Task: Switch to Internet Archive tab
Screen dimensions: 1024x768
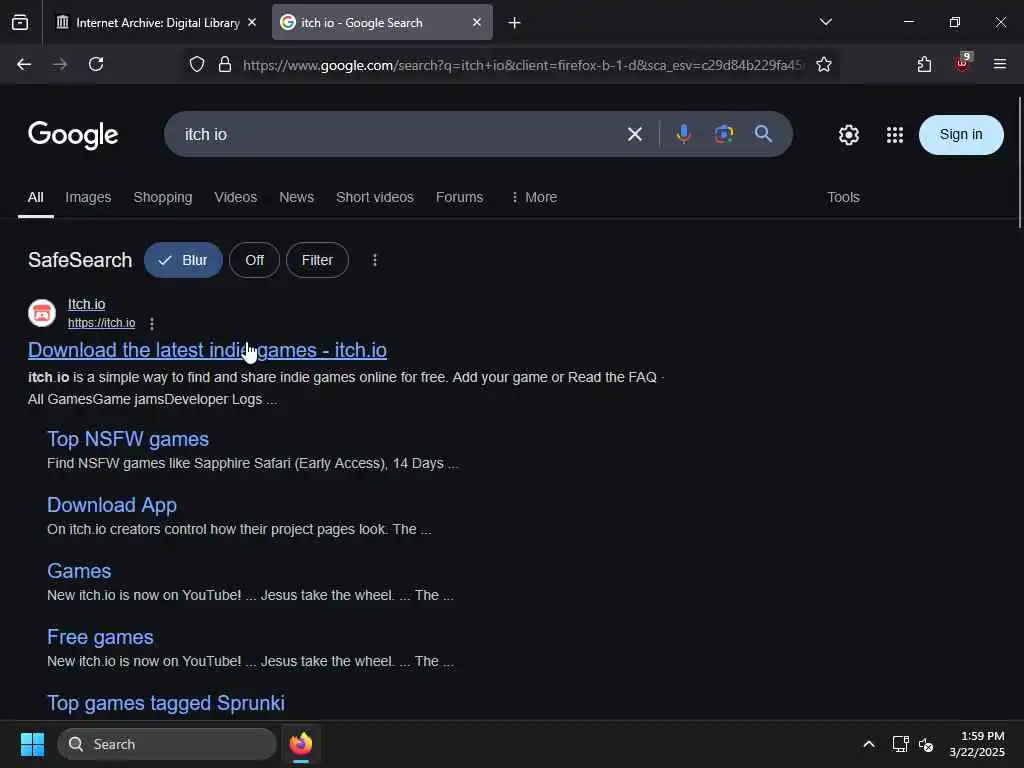Action: (x=157, y=23)
